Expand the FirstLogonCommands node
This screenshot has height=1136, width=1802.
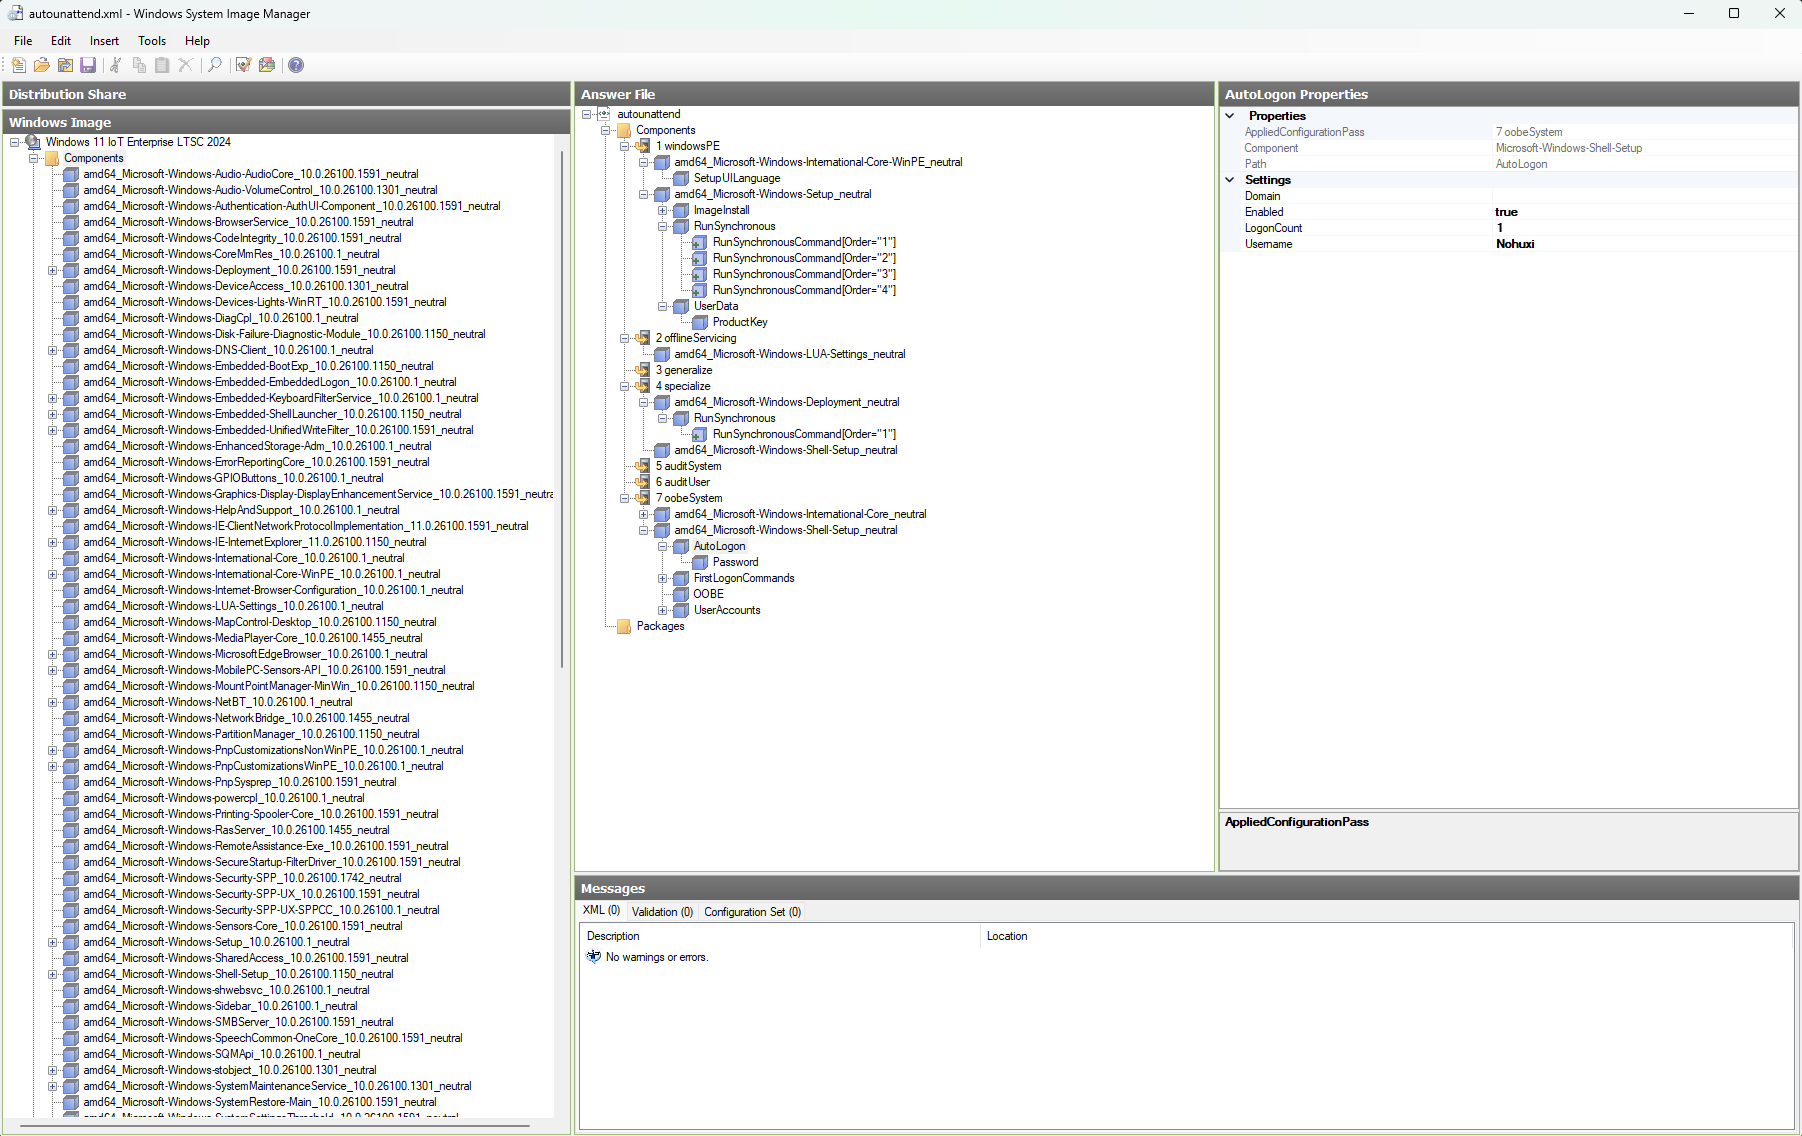[x=662, y=578]
